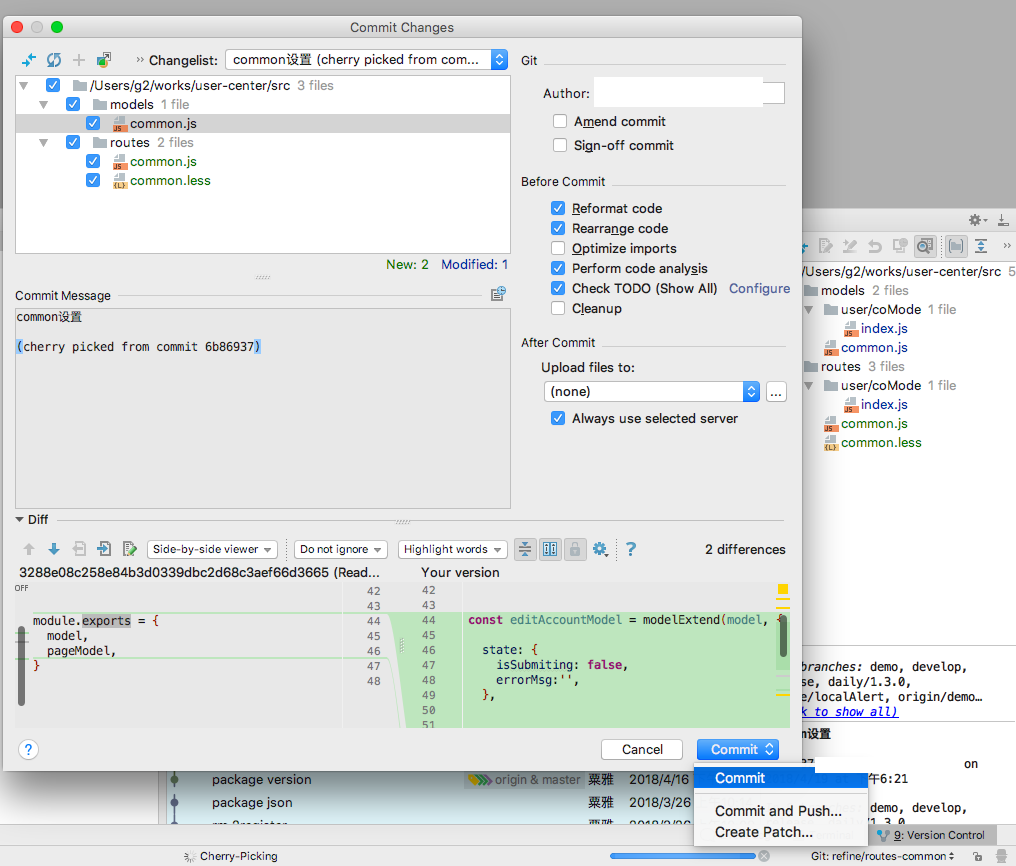Select index.js under models user/coMode
Image resolution: width=1016 pixels, height=866 pixels.
884,328
